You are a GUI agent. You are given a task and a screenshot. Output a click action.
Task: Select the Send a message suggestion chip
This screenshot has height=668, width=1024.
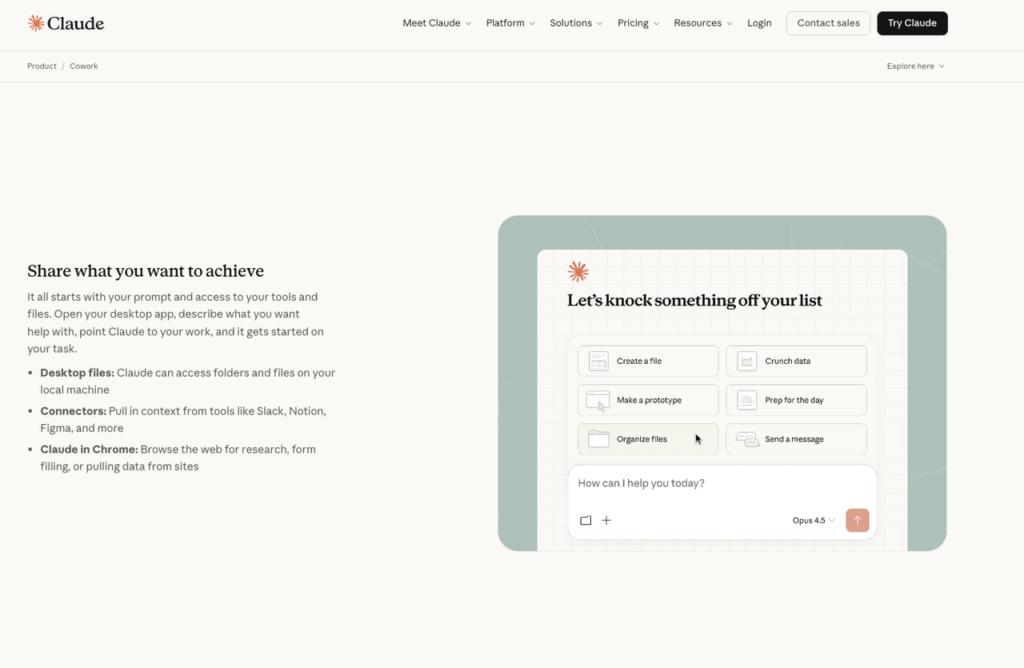click(796, 439)
